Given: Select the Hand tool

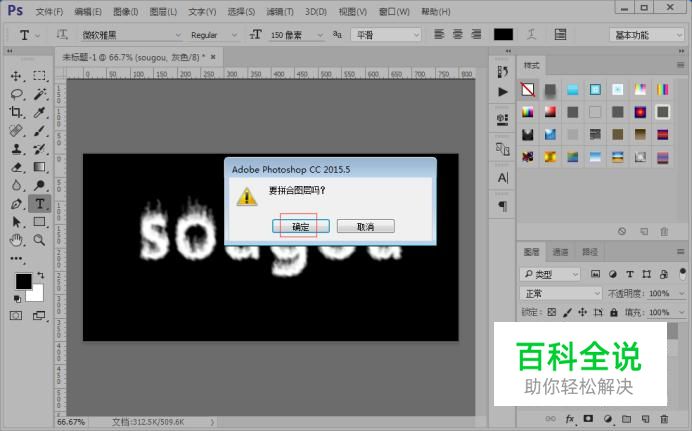Looking at the screenshot, I should point(16,240).
